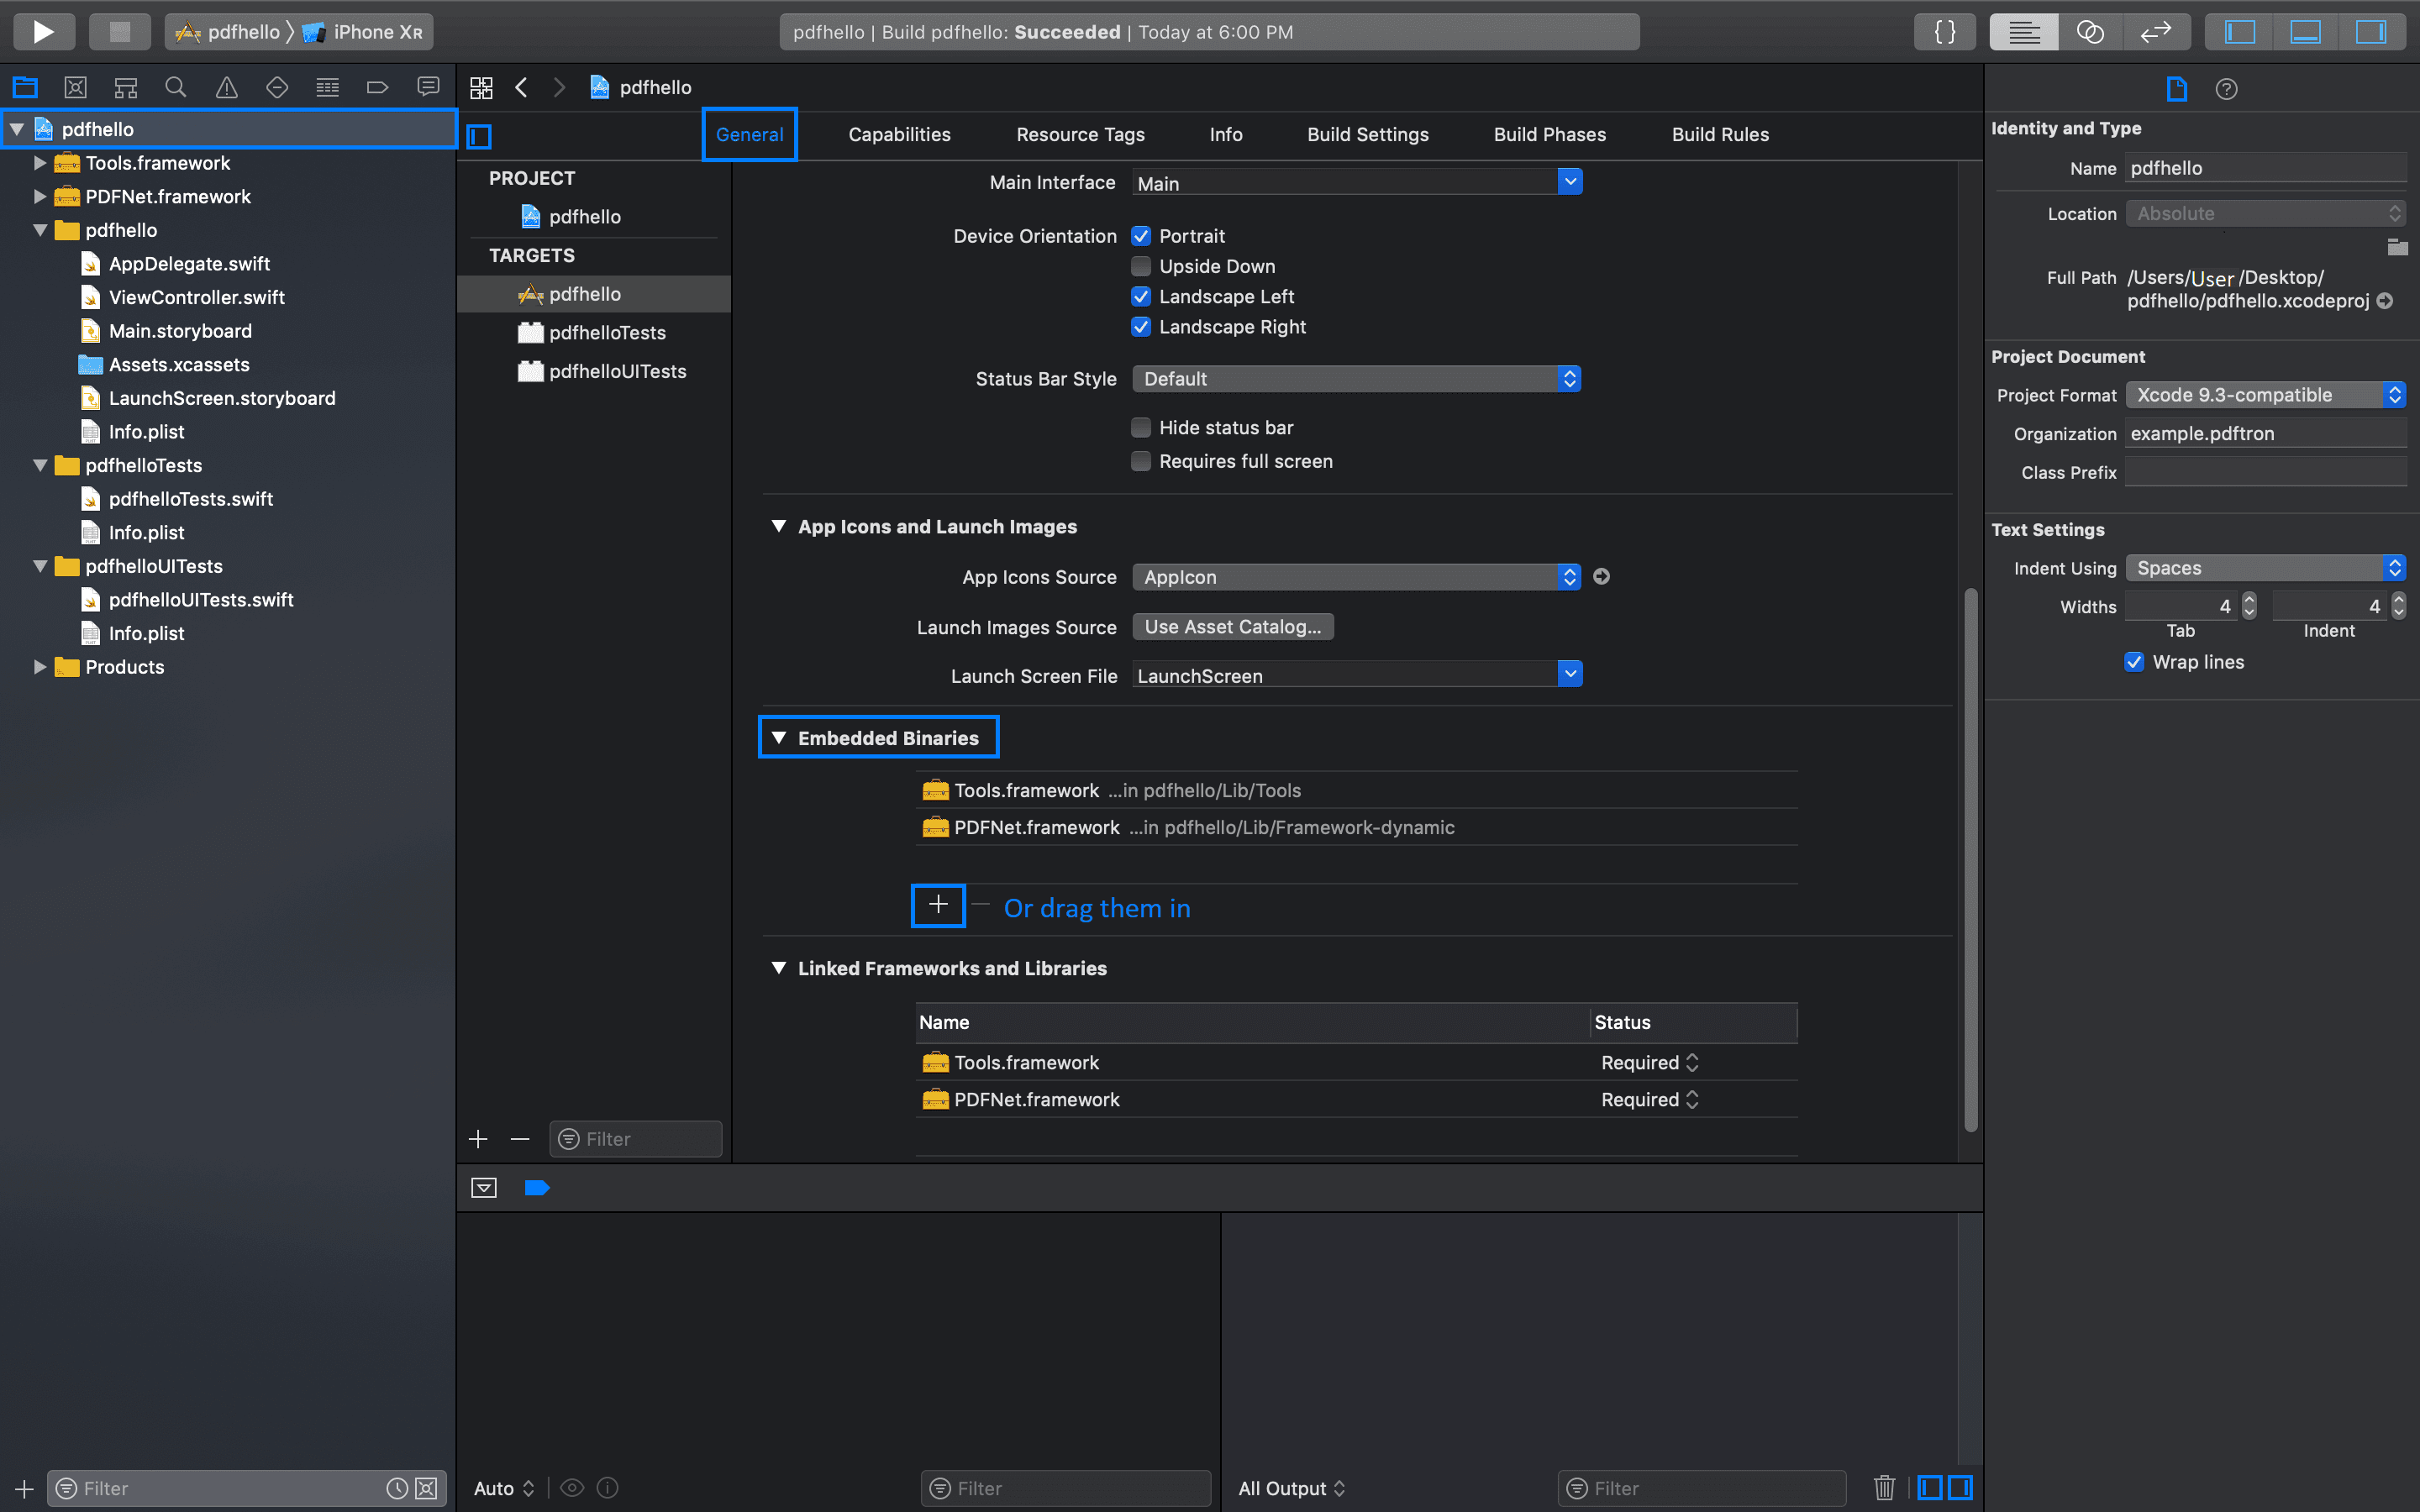Show the Version editor arrows icon

coord(2155,32)
